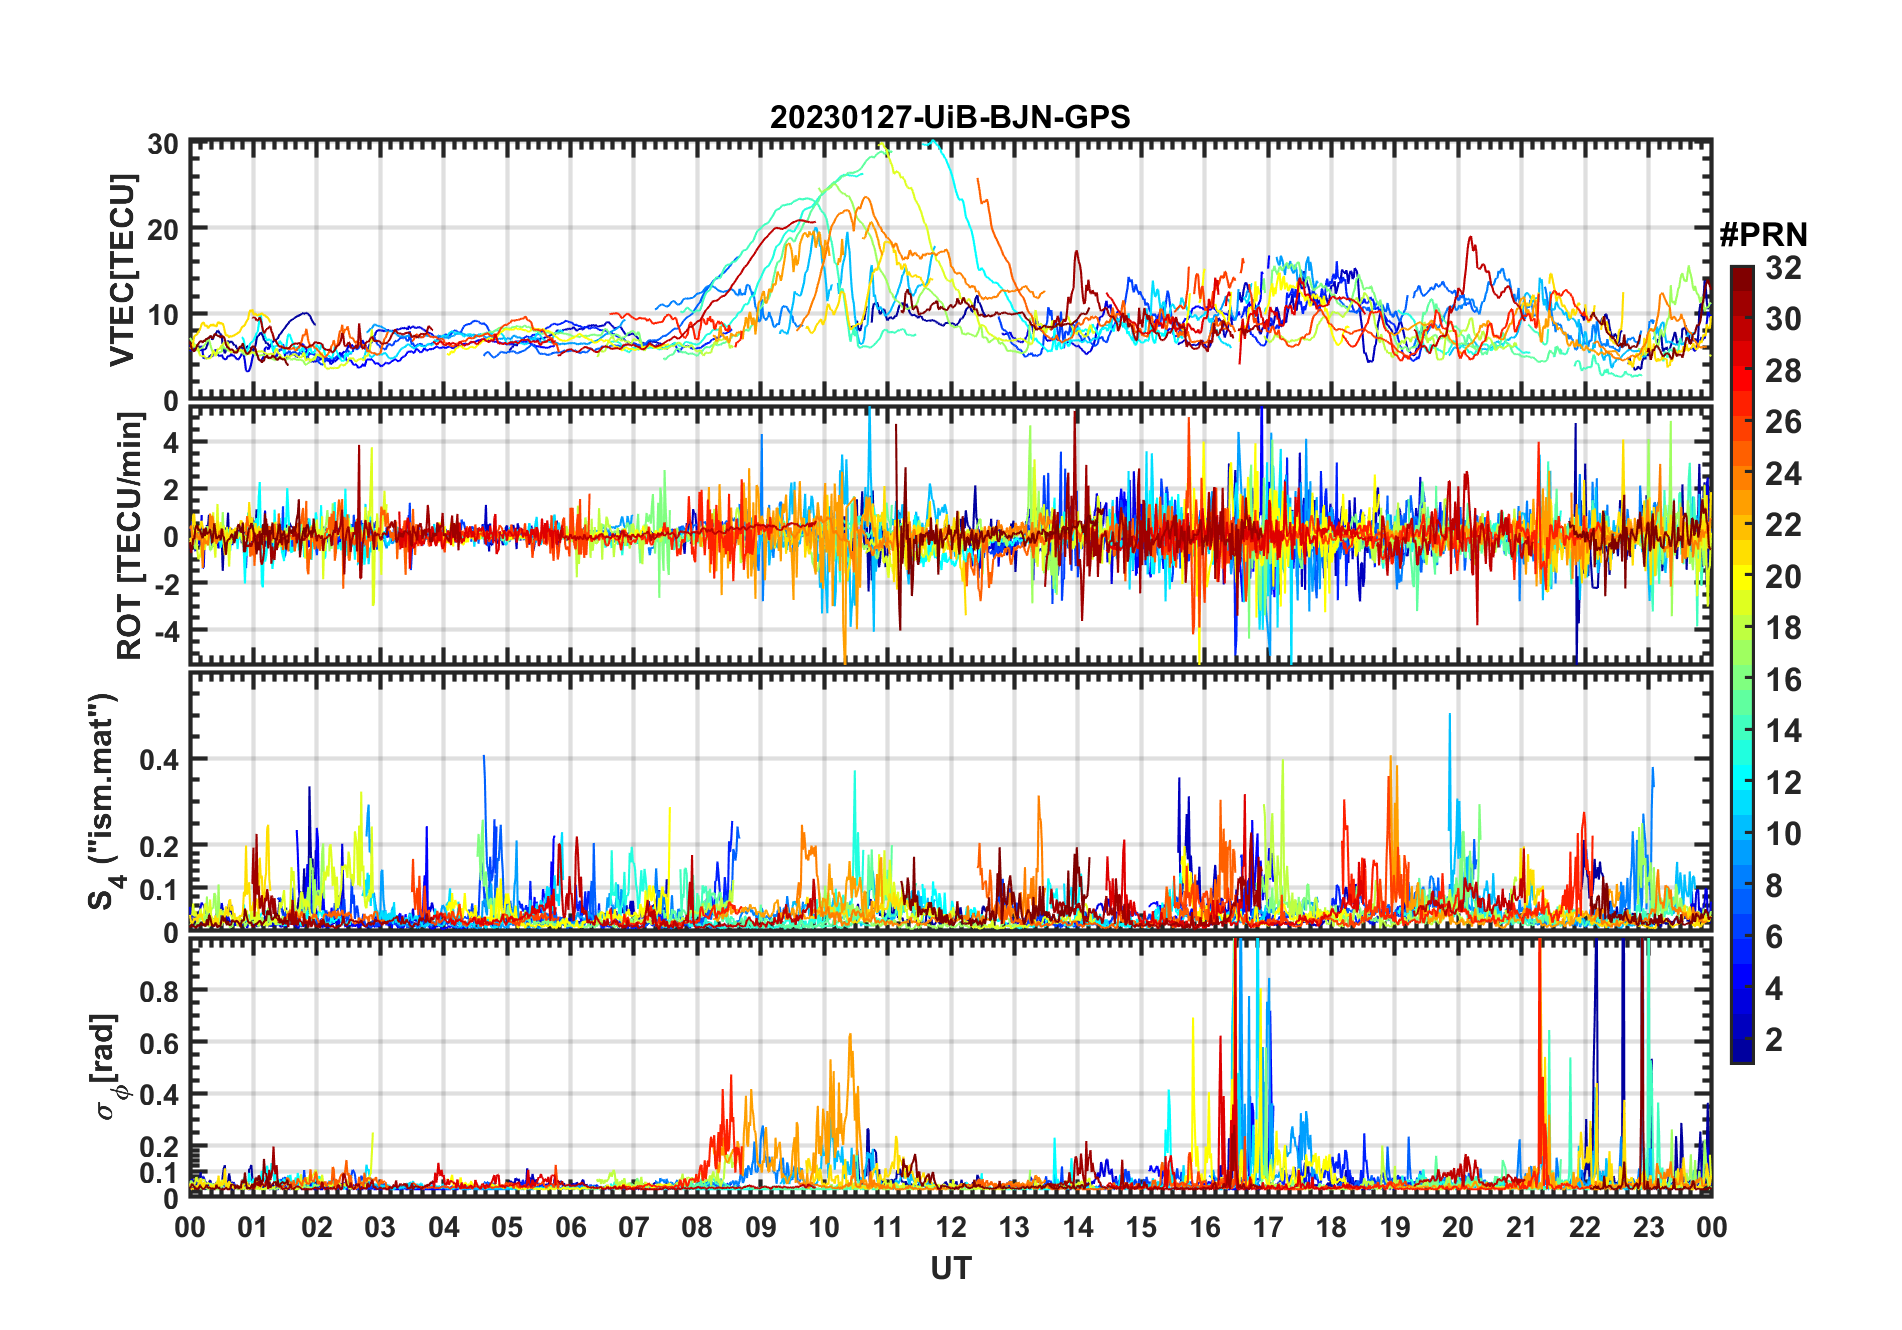This screenshot has width=1902, height=1330.
Task: Select colorbar tick label 24
Action: click(1783, 473)
